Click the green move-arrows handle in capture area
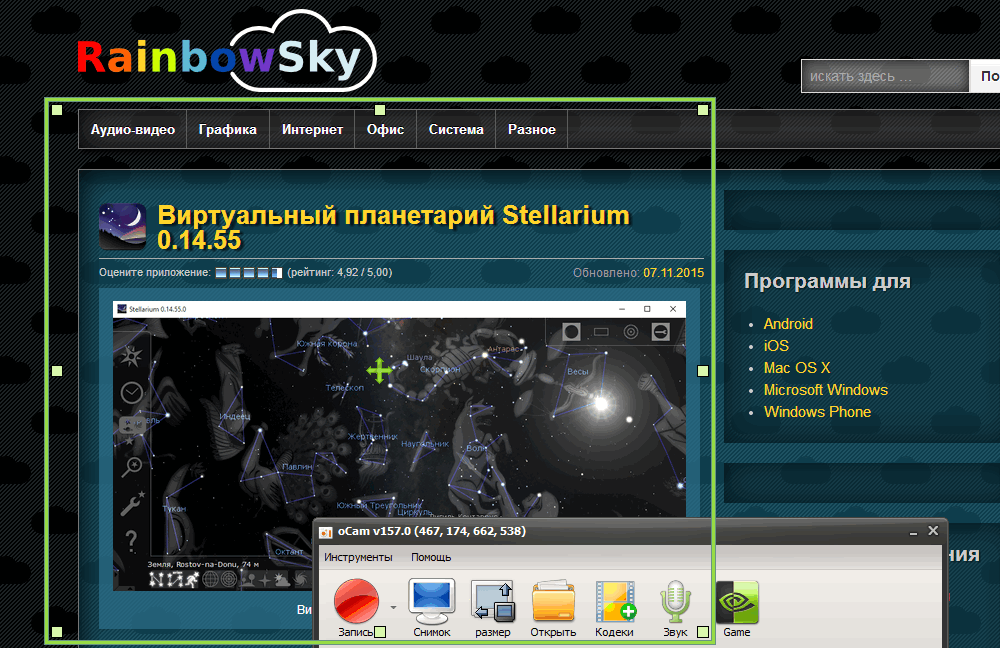The image size is (1000, 648). [379, 371]
